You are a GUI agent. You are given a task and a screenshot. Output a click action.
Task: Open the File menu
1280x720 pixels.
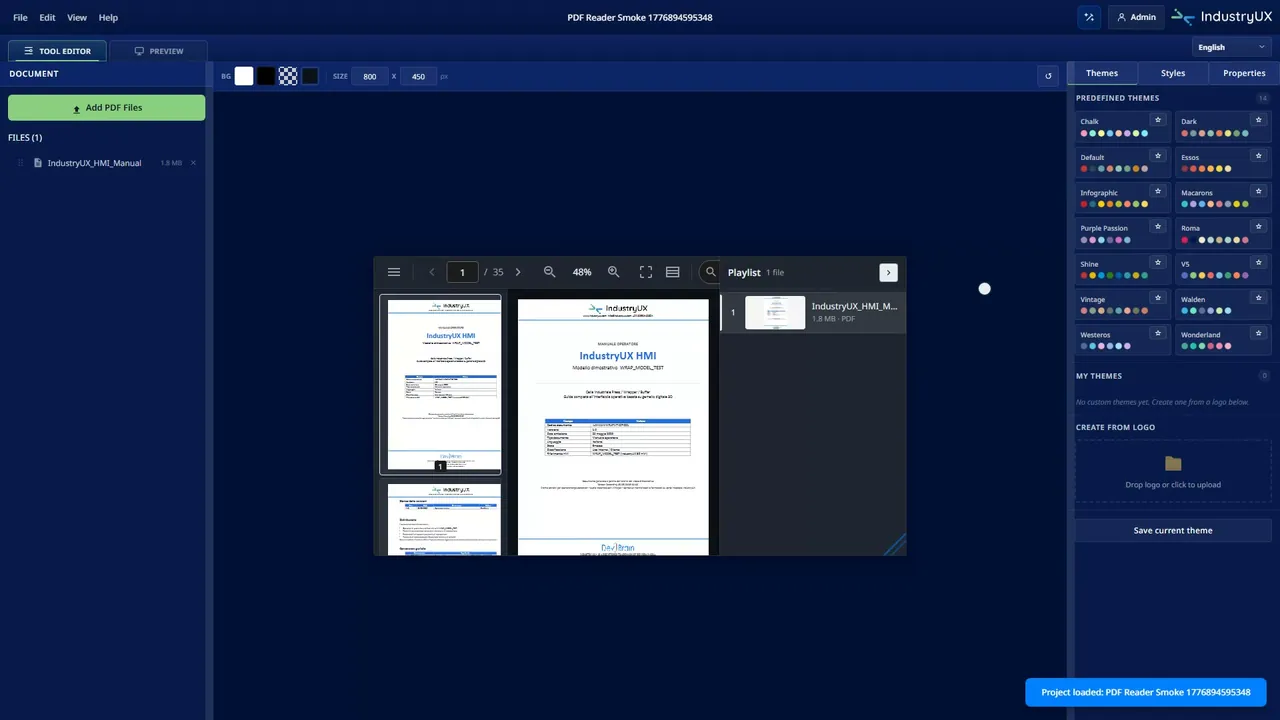pos(20,17)
